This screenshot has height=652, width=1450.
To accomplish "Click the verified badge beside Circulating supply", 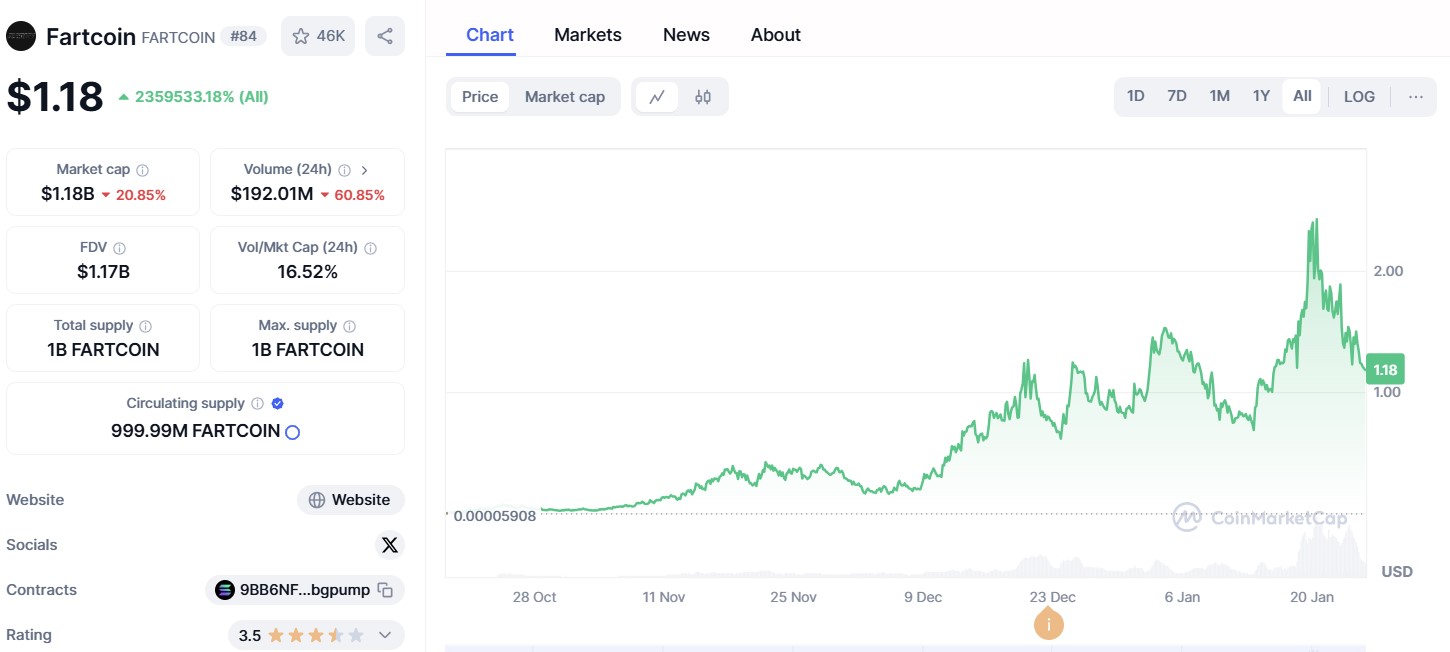I will (277, 403).
